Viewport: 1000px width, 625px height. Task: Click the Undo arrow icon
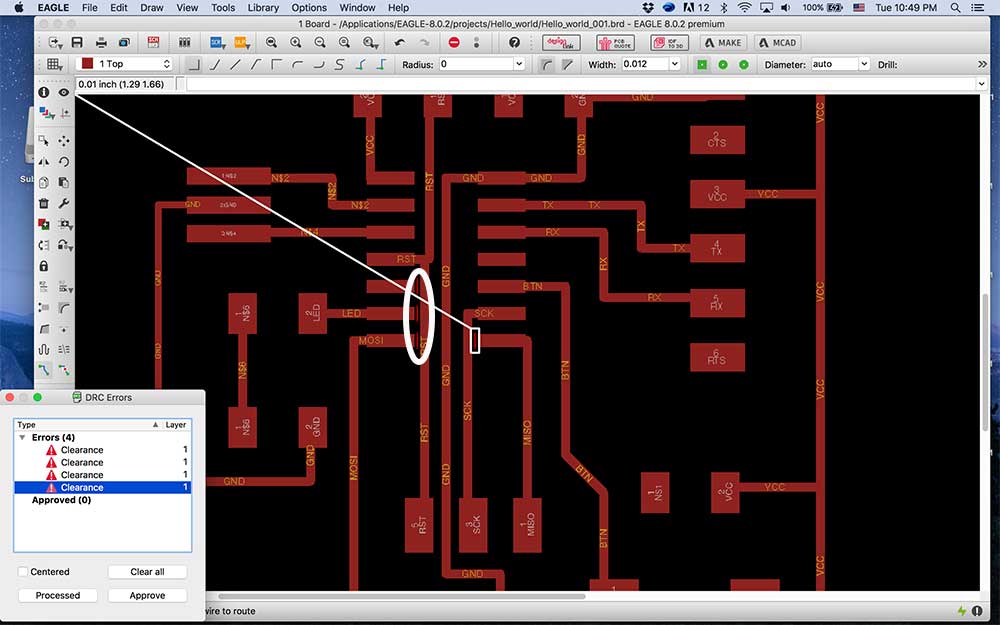[400, 43]
